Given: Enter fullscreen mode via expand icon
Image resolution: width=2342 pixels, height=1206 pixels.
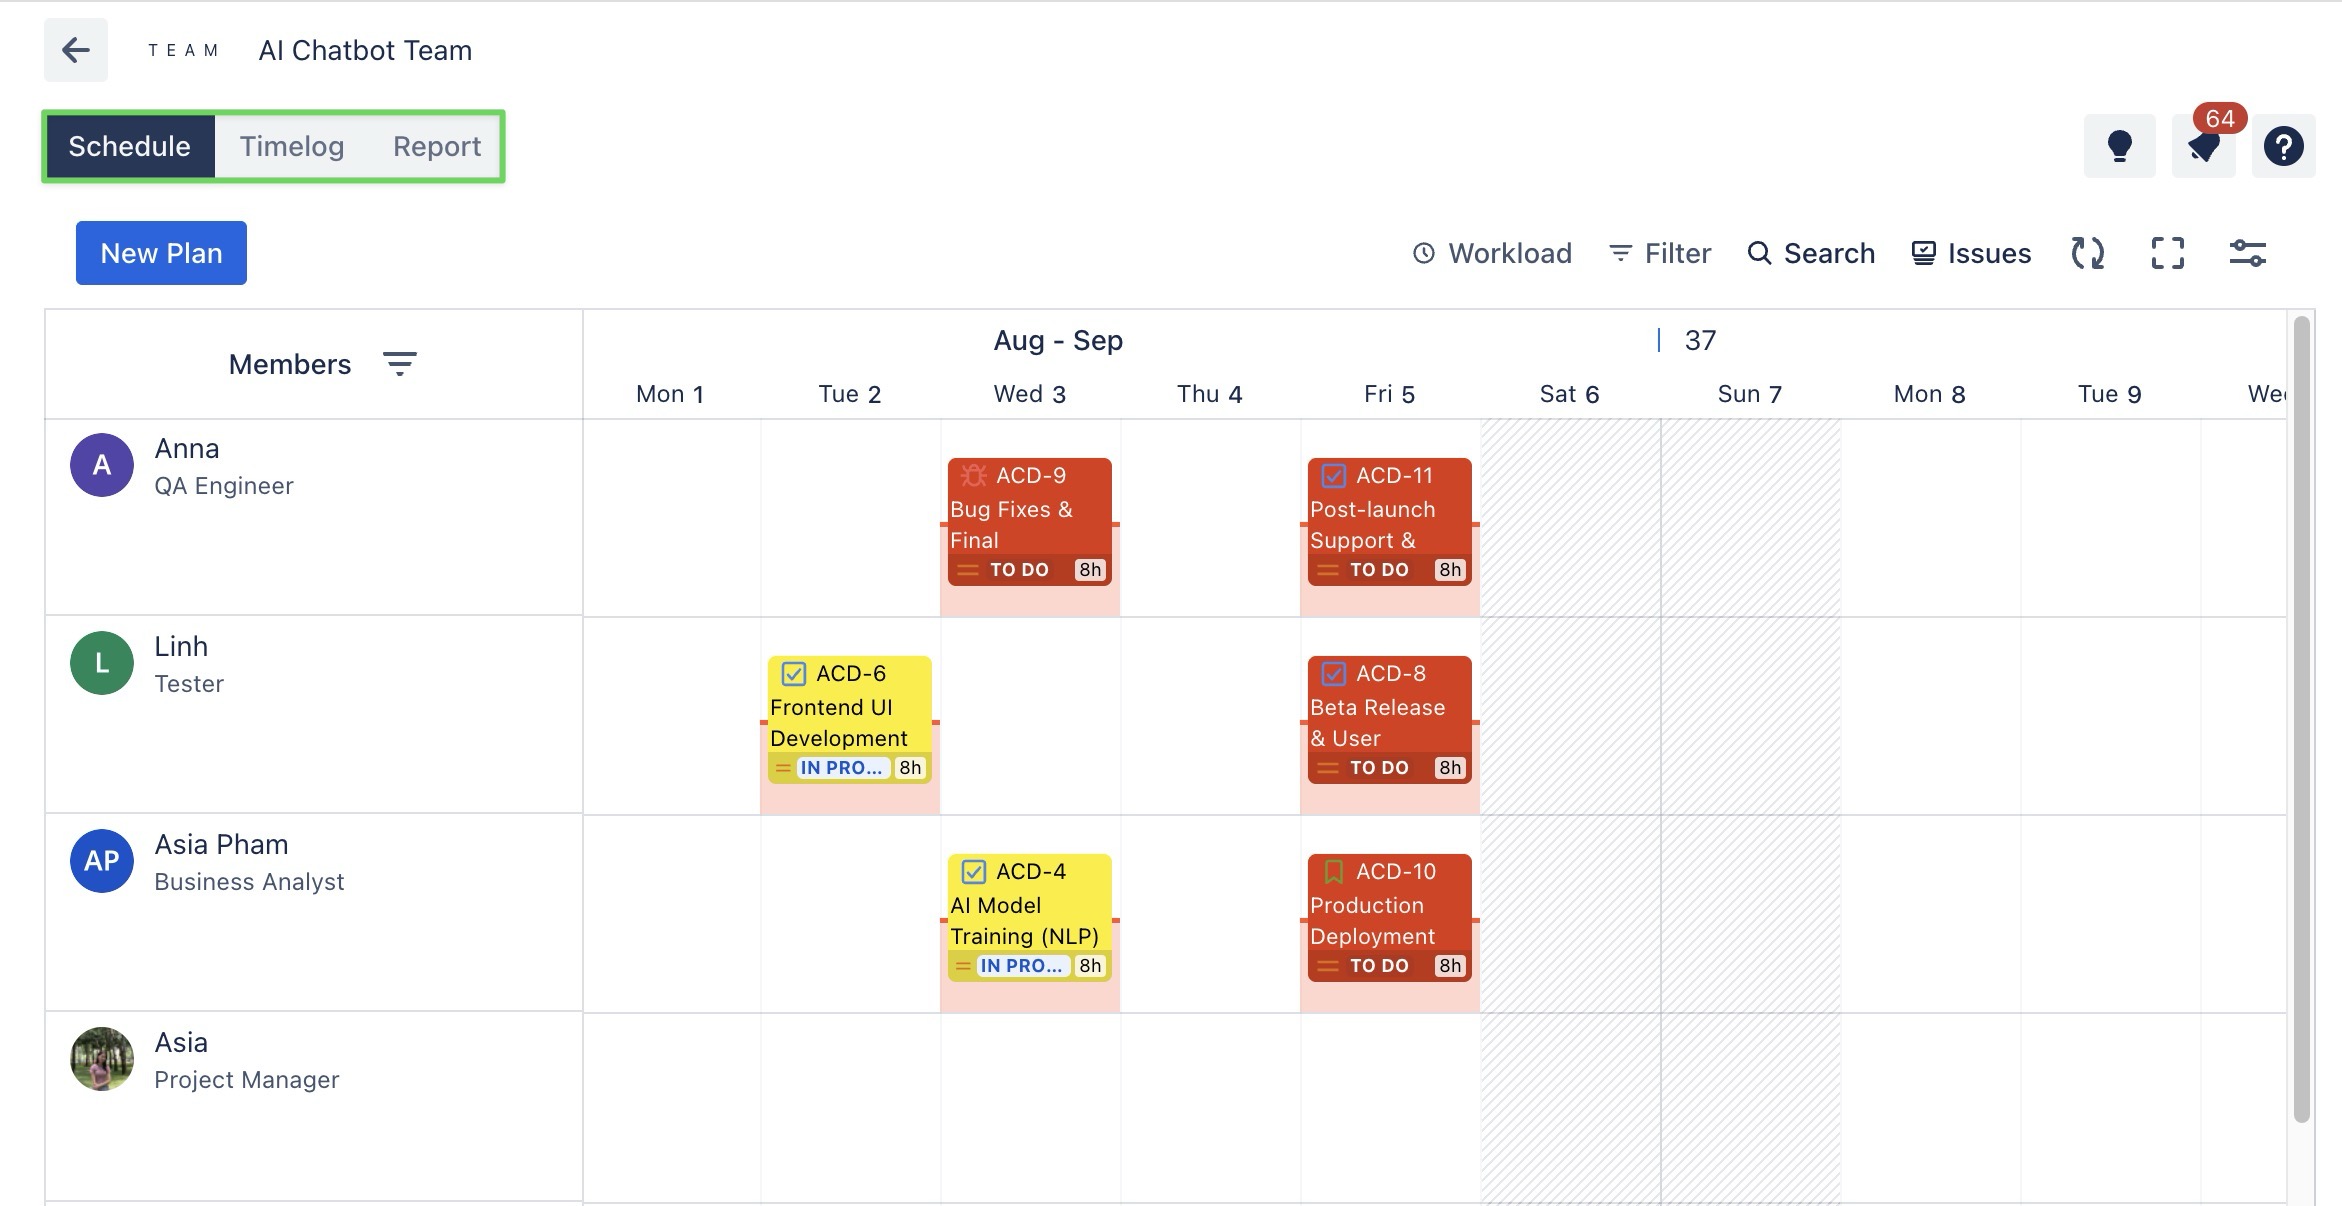Looking at the screenshot, I should (2168, 253).
